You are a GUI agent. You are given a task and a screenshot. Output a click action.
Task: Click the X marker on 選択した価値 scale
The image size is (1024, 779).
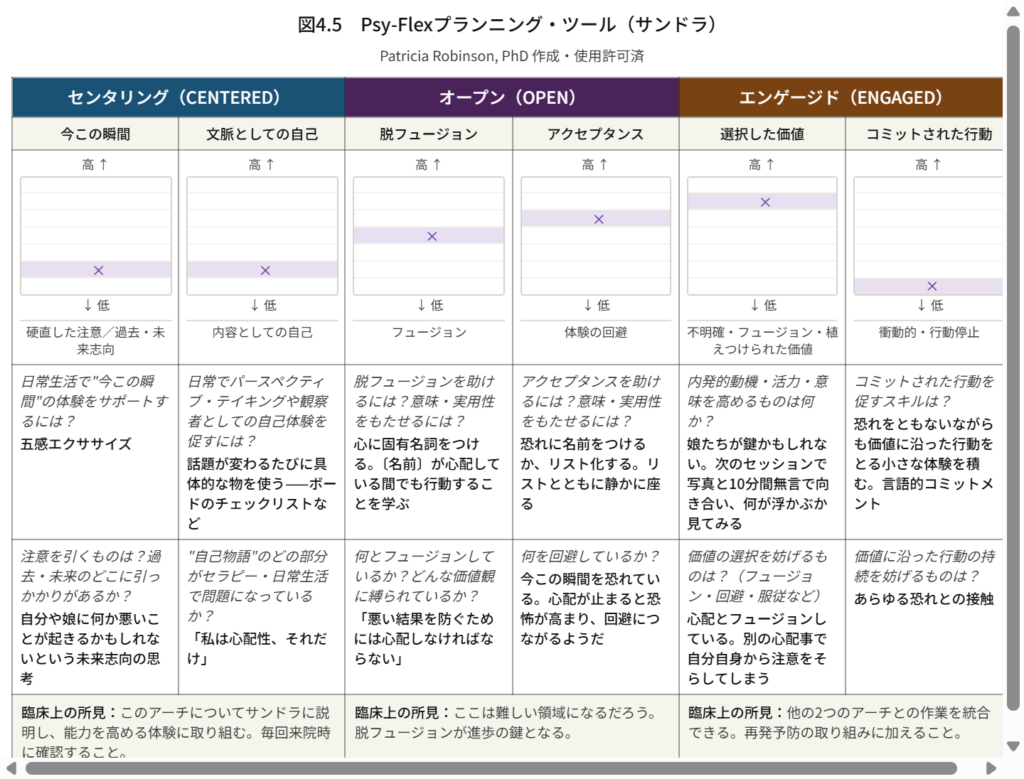[x=765, y=202]
